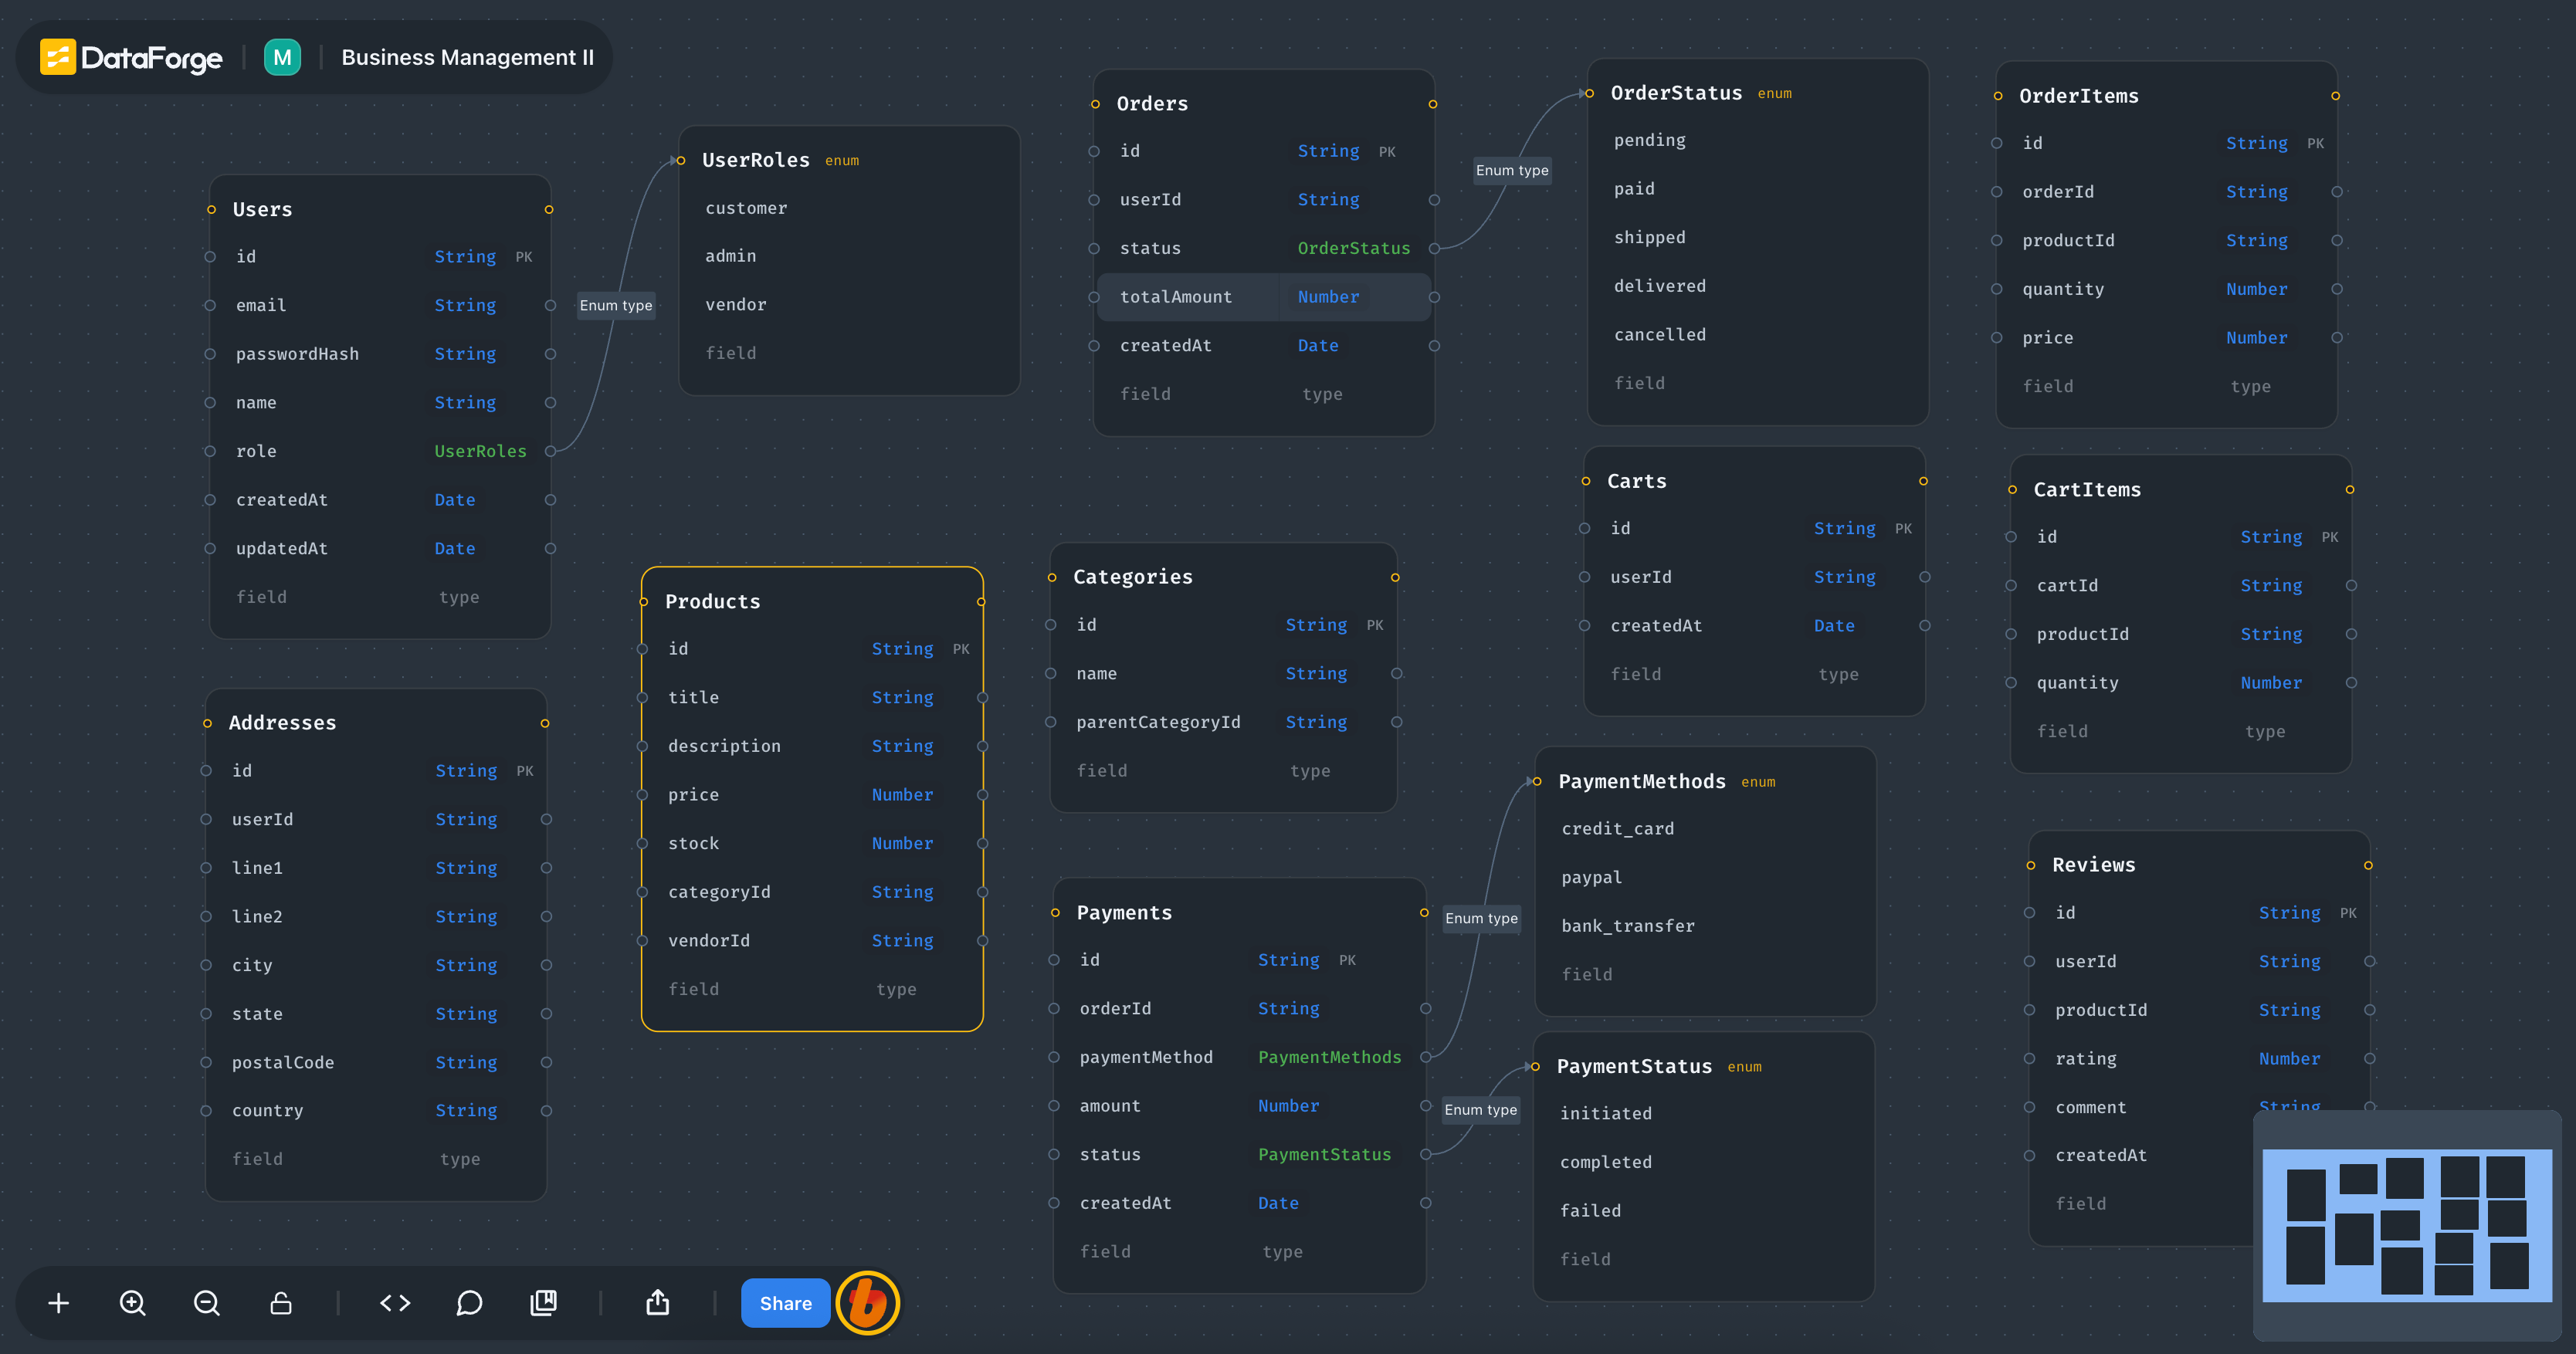Click the minimap in the bottom-right corner
This screenshot has width=2576, height=1354.
coord(2410,1225)
